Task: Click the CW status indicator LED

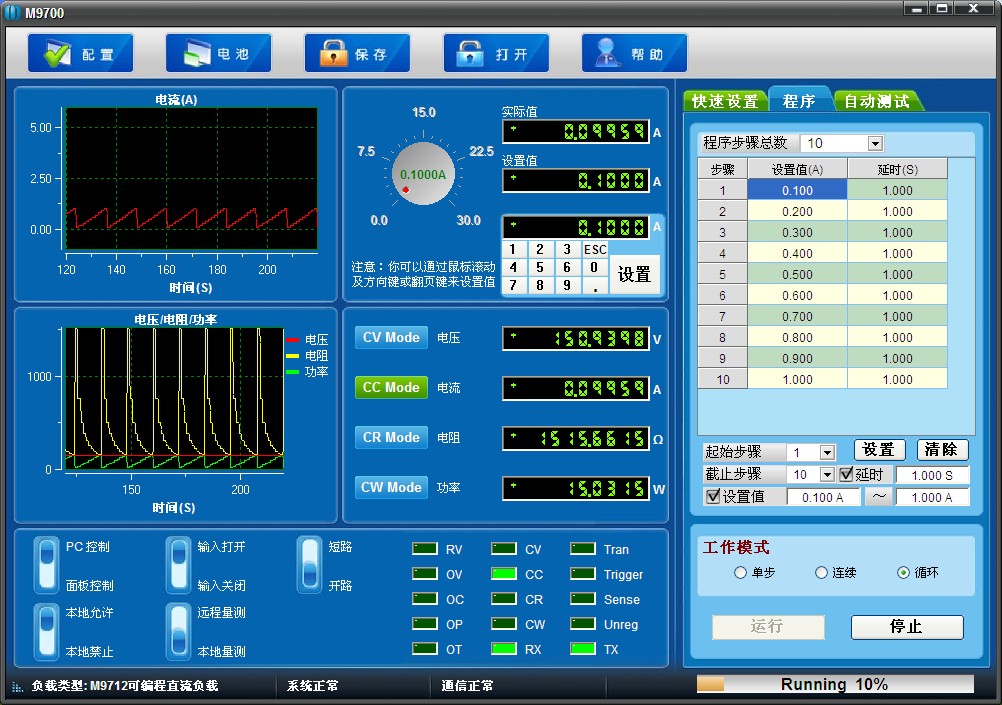Action: [x=504, y=624]
